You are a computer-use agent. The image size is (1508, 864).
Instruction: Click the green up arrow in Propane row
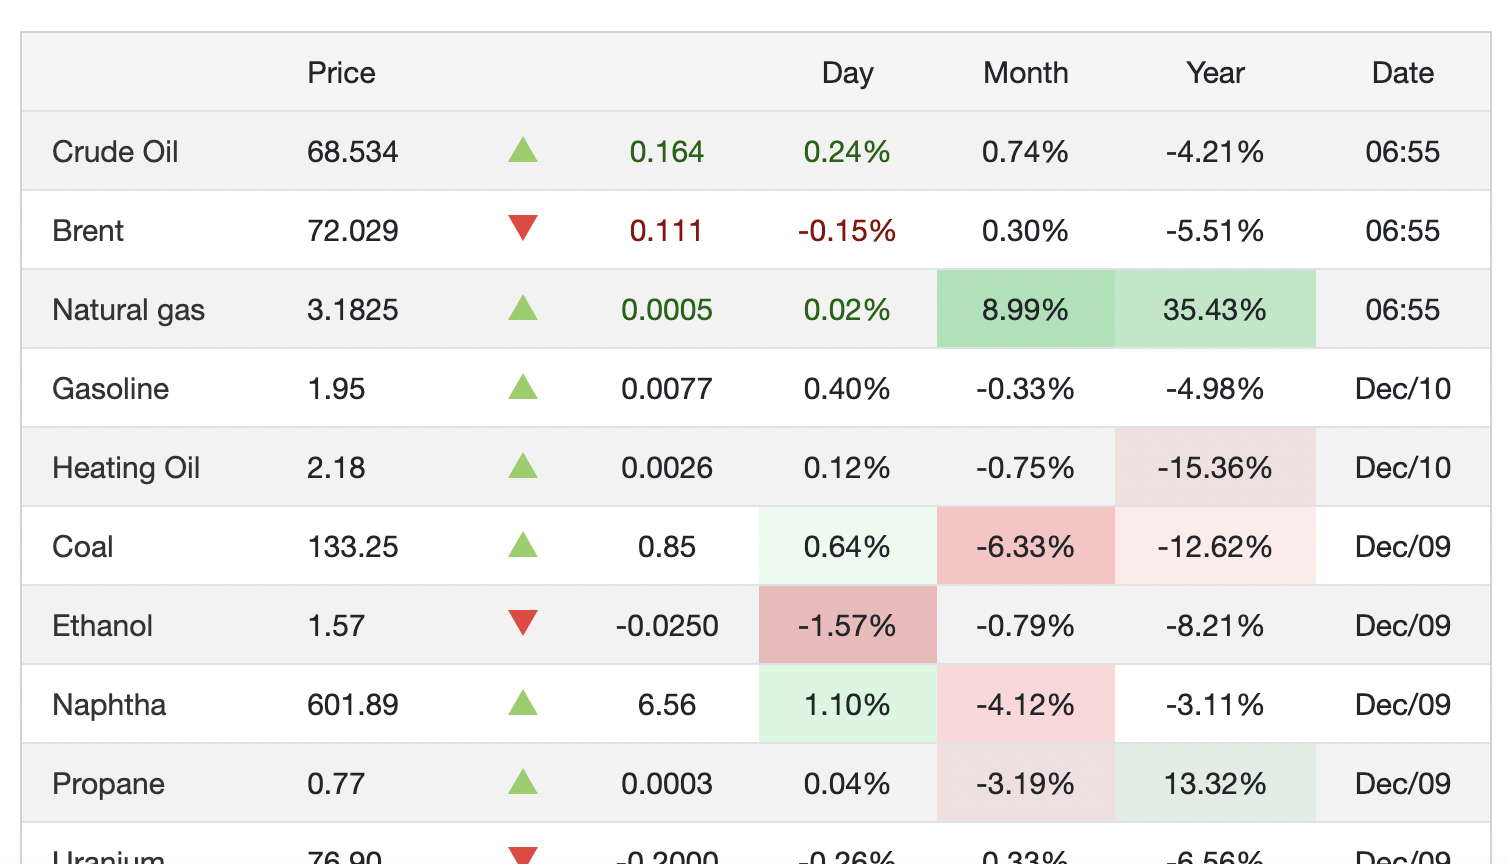click(523, 781)
